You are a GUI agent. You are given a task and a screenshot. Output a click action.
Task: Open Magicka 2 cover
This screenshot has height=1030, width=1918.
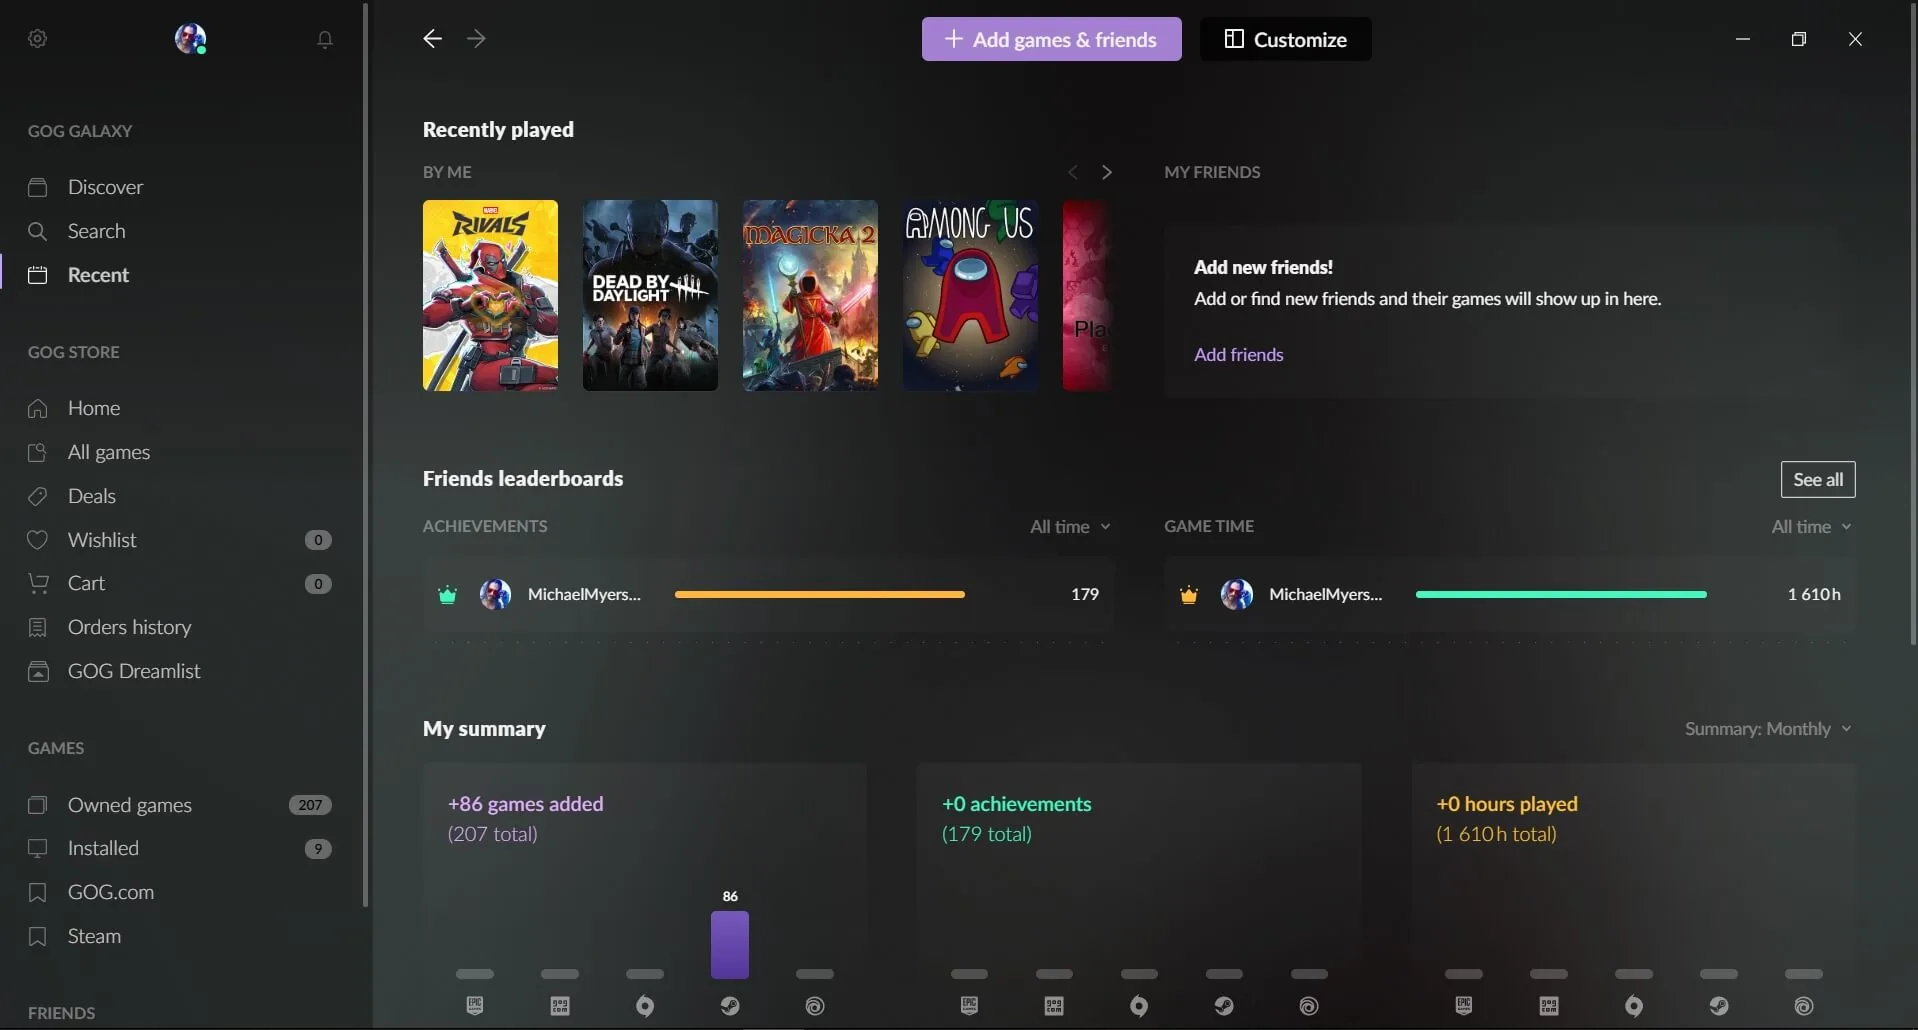click(x=810, y=295)
